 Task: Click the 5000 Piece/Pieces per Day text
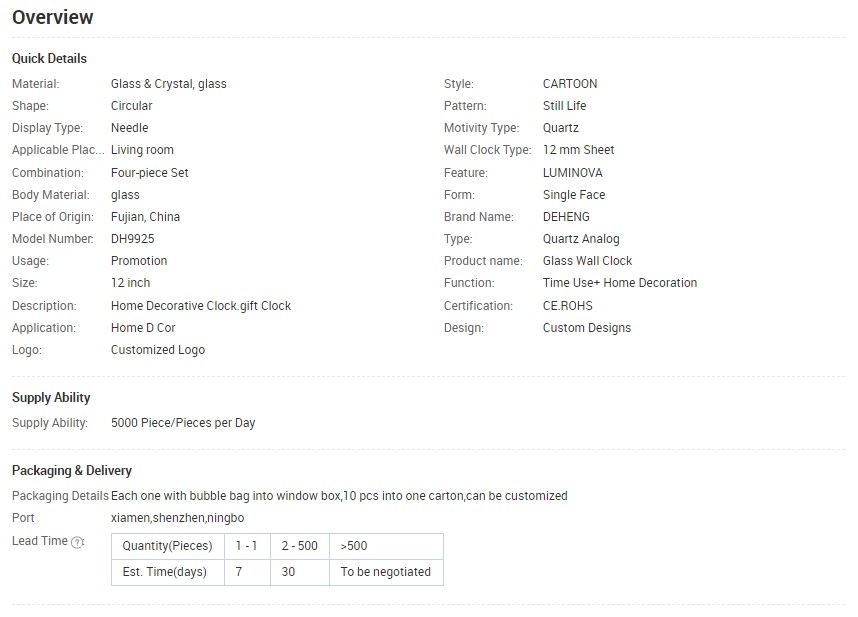click(x=183, y=423)
